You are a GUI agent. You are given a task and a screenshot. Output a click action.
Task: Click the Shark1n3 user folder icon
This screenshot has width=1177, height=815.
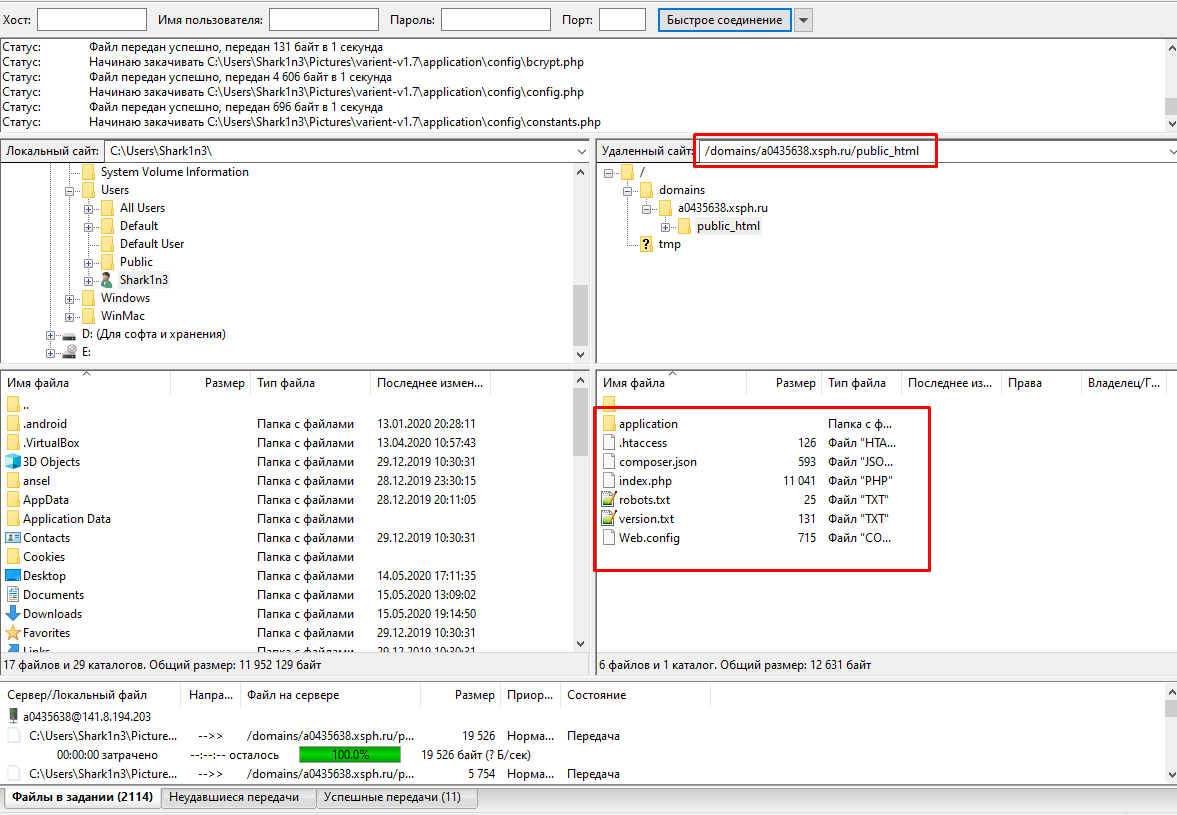tap(107, 280)
